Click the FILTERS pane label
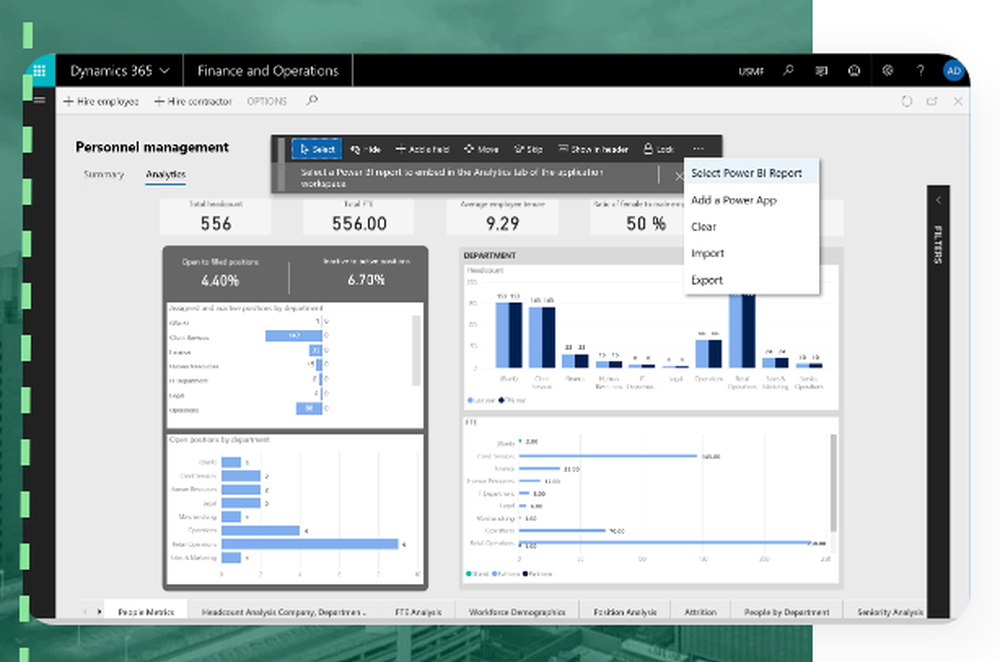 (938, 244)
